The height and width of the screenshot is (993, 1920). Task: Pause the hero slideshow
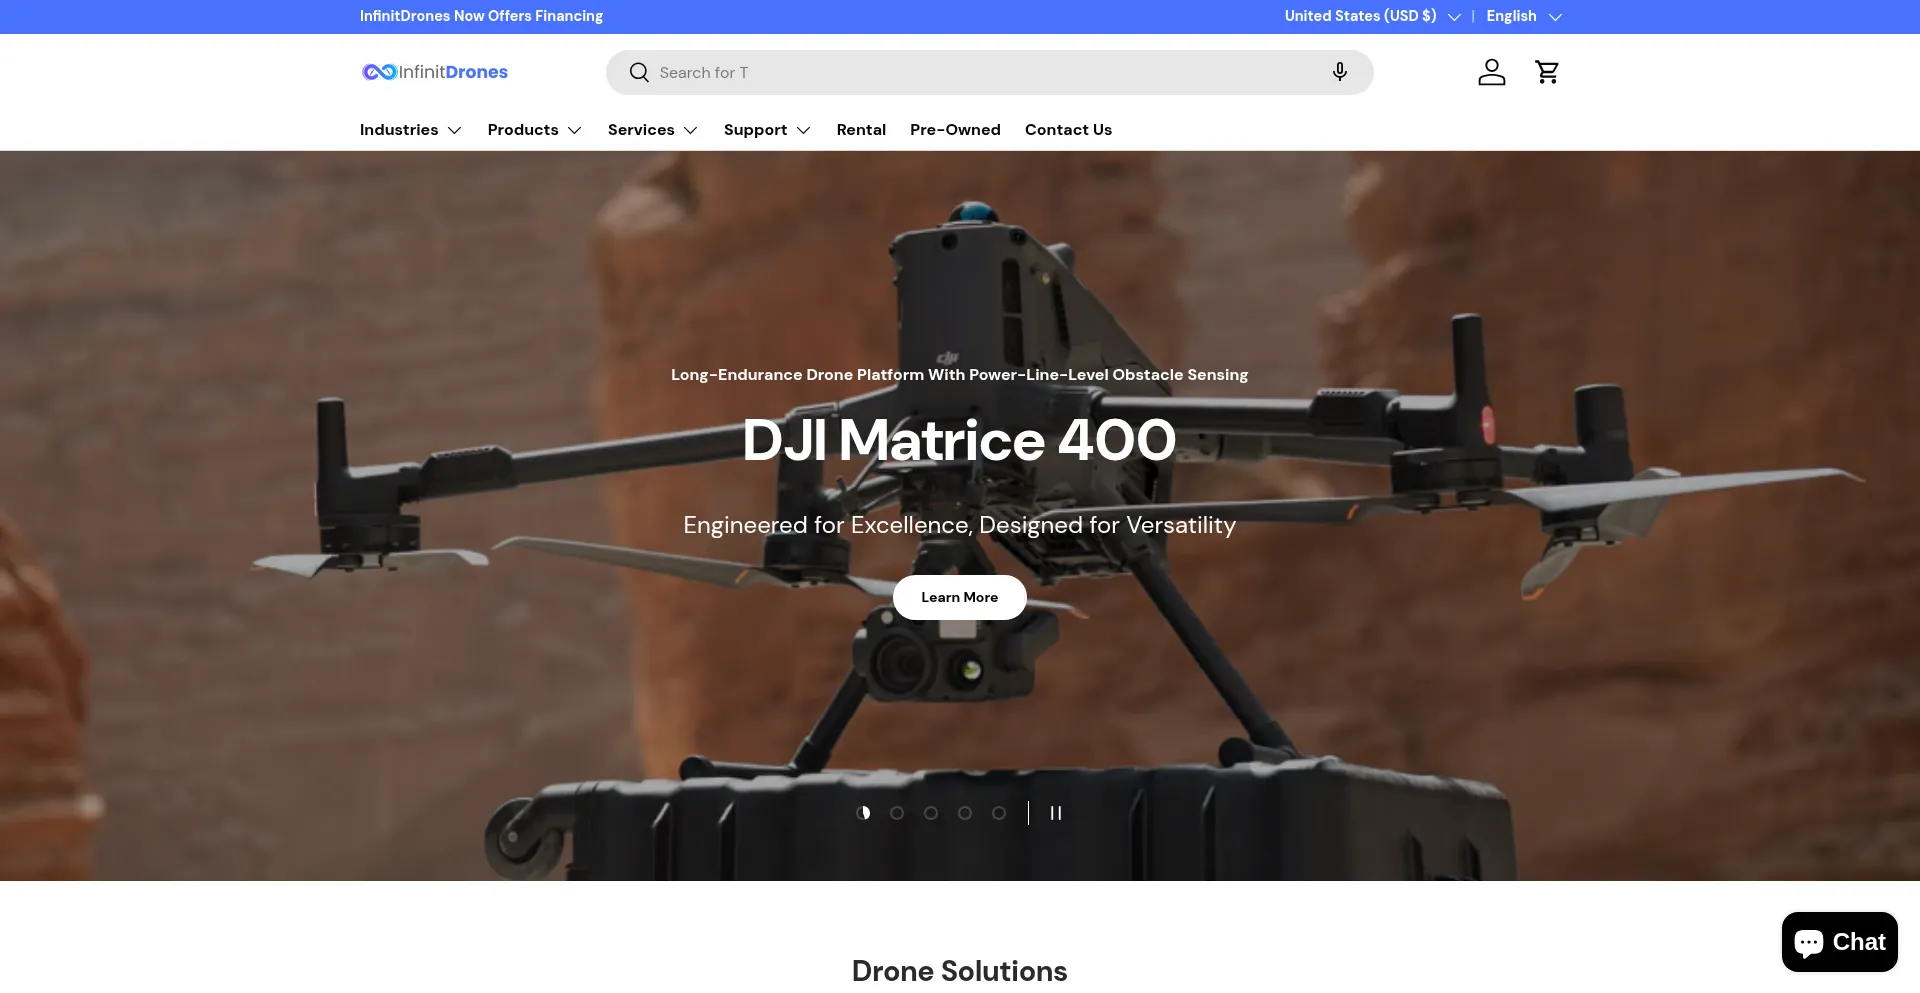click(1055, 813)
